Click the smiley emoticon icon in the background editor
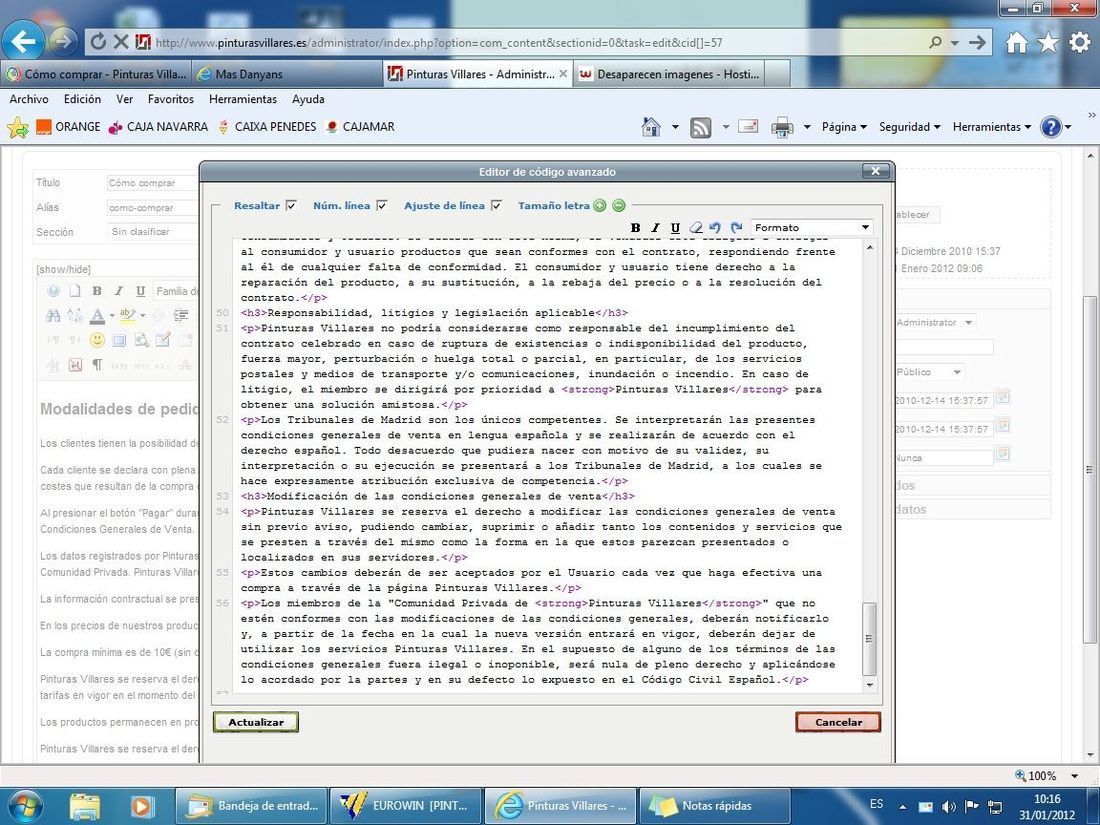 (x=97, y=340)
